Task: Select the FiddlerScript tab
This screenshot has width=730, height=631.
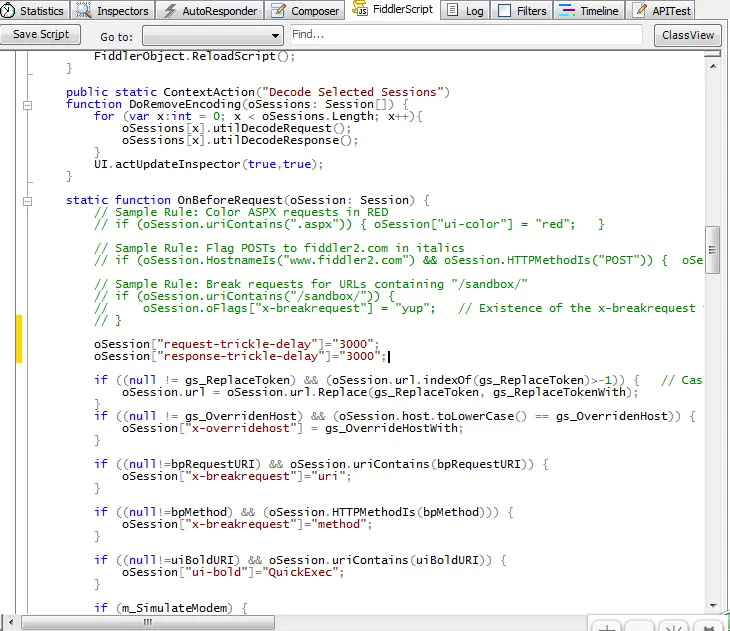Action: (x=393, y=9)
